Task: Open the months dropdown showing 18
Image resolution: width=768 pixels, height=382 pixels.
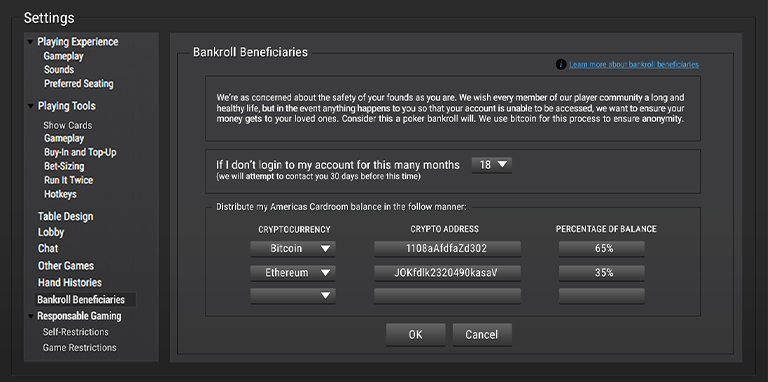Action: [x=492, y=165]
